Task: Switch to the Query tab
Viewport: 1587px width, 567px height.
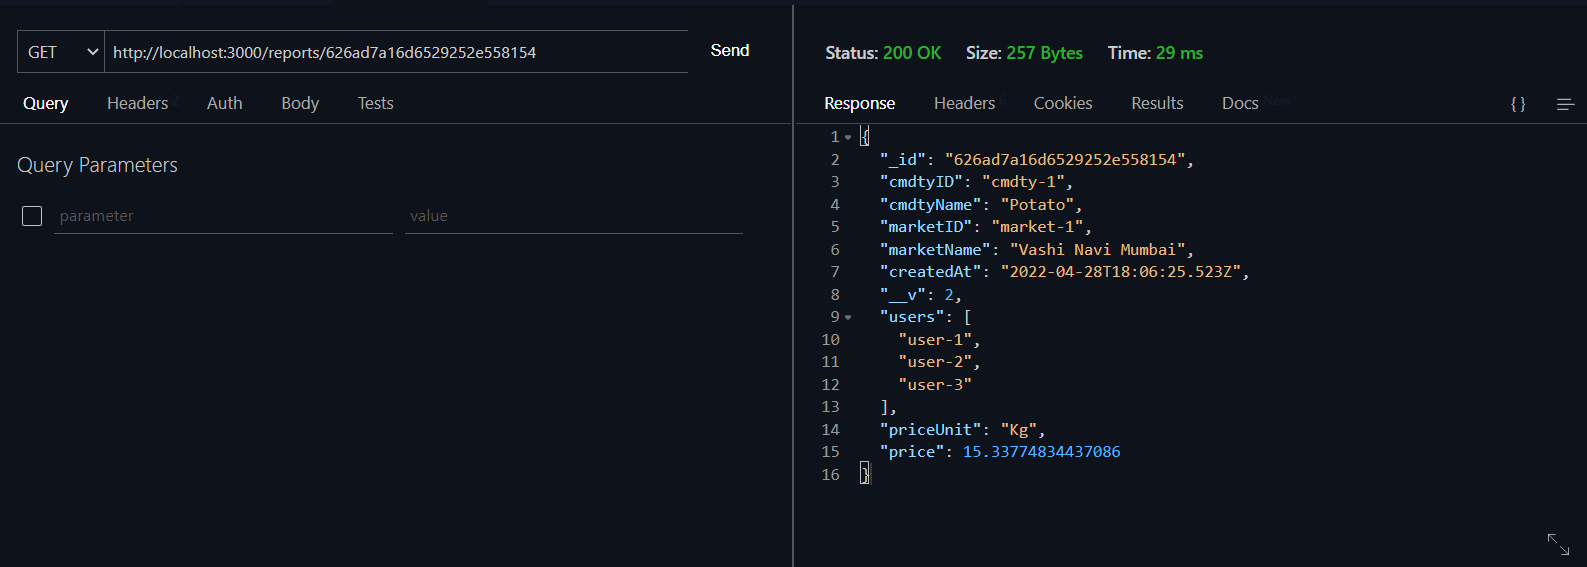Action: [46, 103]
